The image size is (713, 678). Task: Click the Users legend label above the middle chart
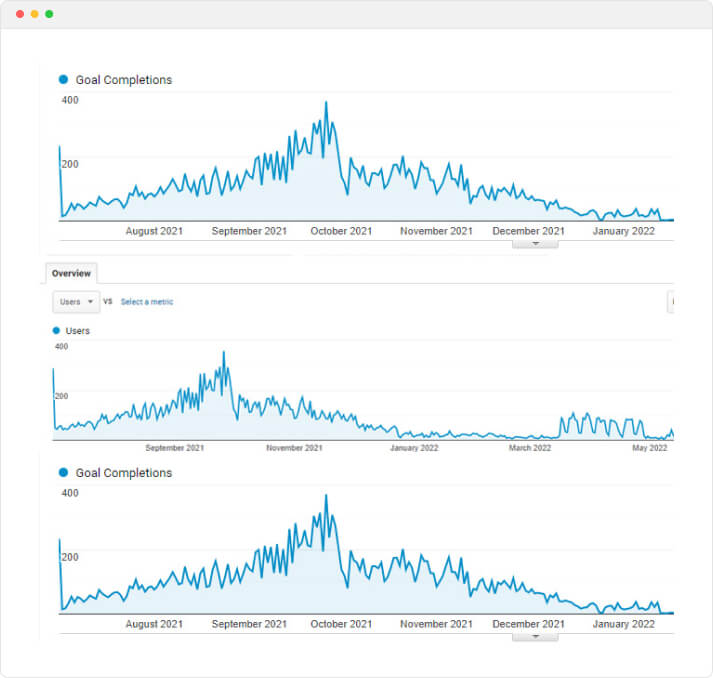[x=77, y=331]
